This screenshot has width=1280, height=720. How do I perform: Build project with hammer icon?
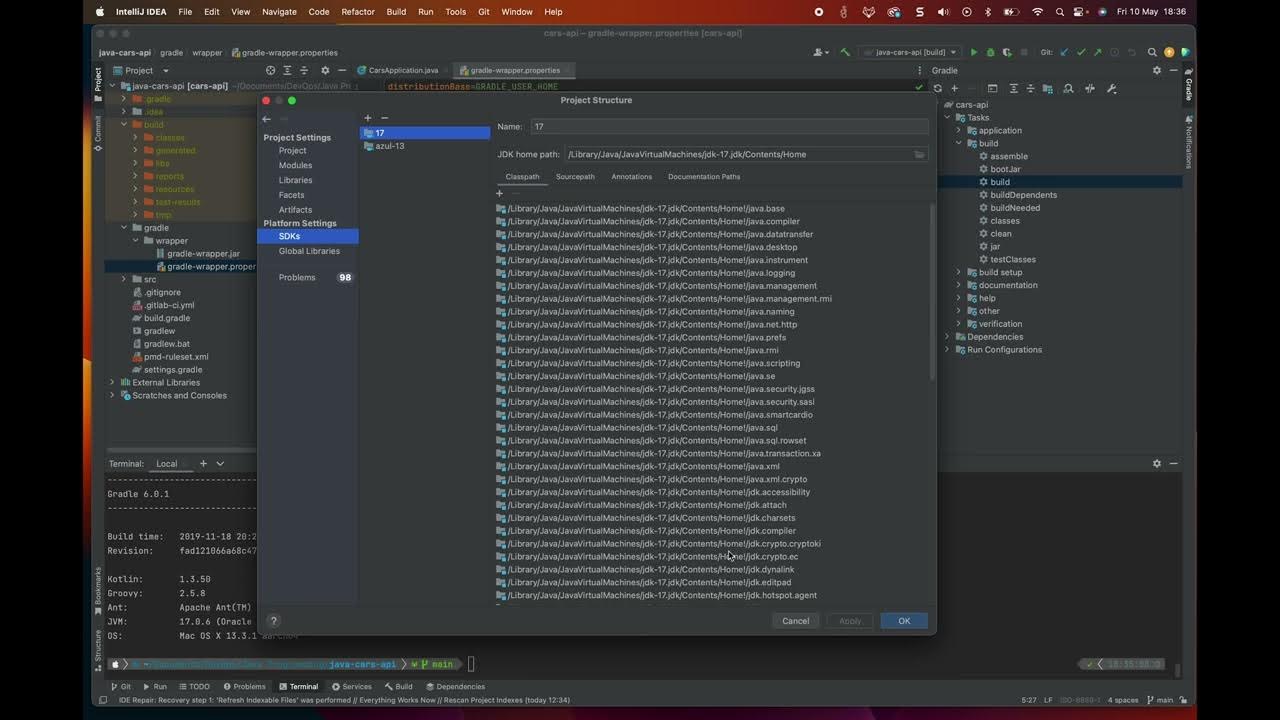coord(845,52)
